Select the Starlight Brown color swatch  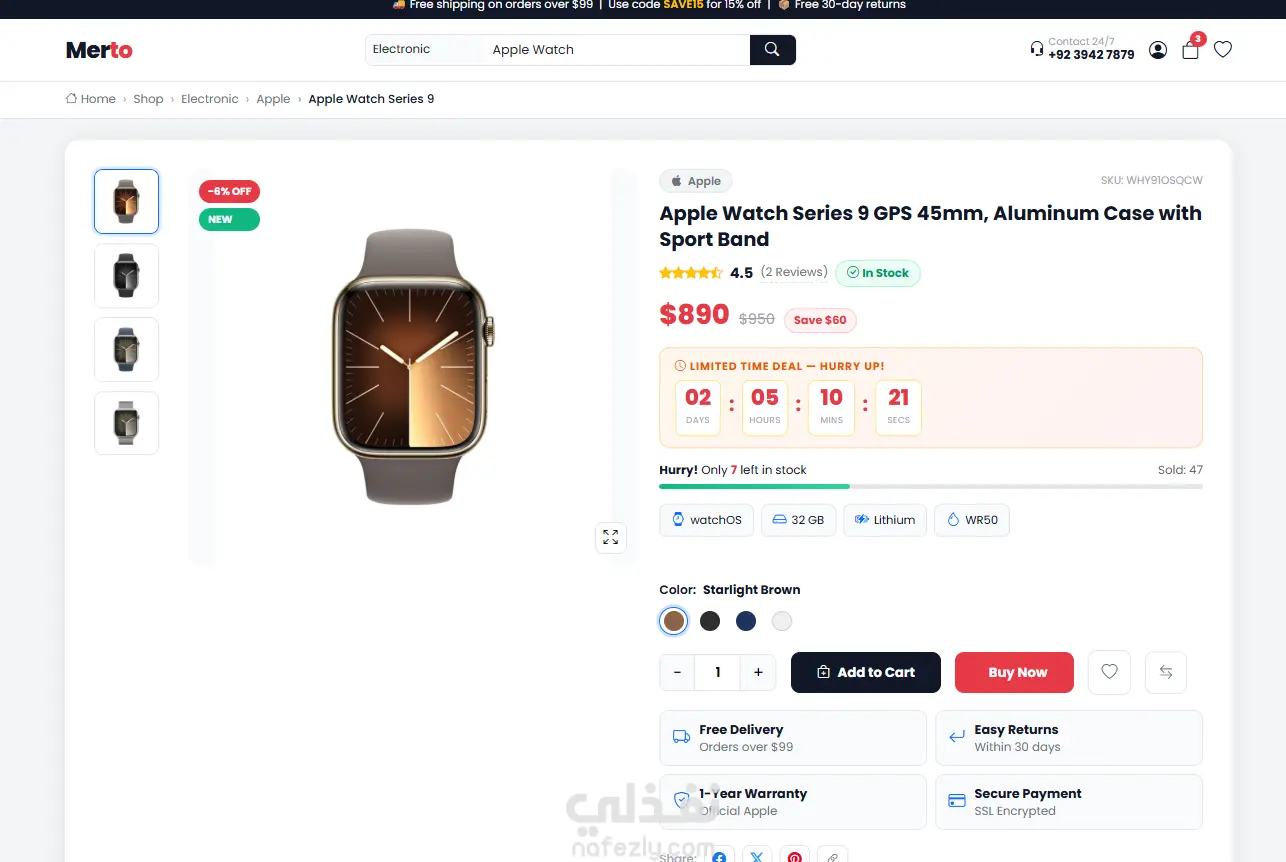pyautogui.click(x=674, y=621)
